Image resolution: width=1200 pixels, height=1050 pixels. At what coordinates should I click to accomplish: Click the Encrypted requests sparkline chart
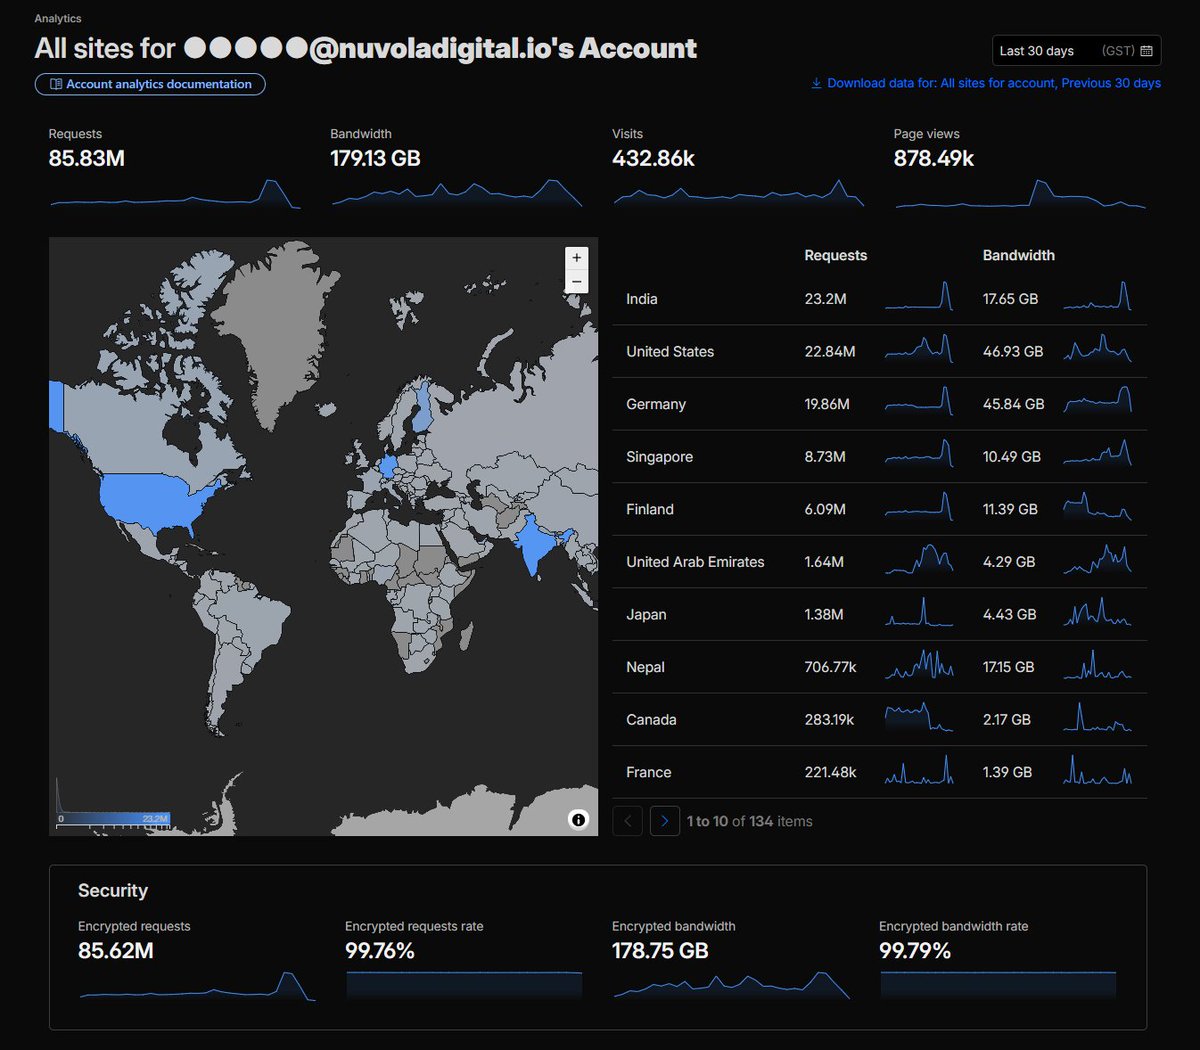tap(197, 985)
